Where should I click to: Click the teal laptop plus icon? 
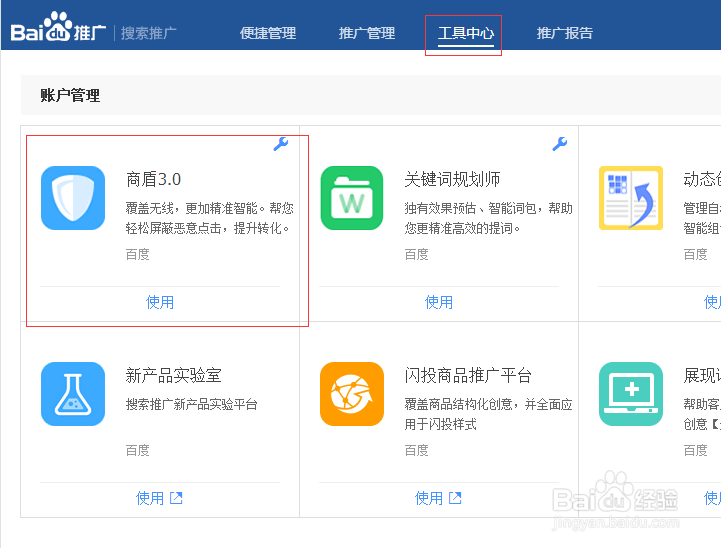(631, 394)
